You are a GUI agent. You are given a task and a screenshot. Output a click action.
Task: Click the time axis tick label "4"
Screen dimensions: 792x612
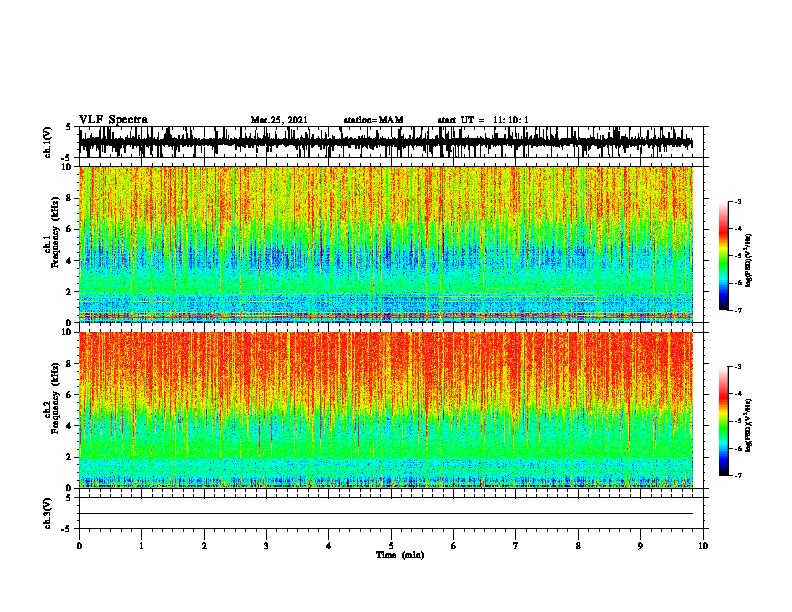(329, 546)
